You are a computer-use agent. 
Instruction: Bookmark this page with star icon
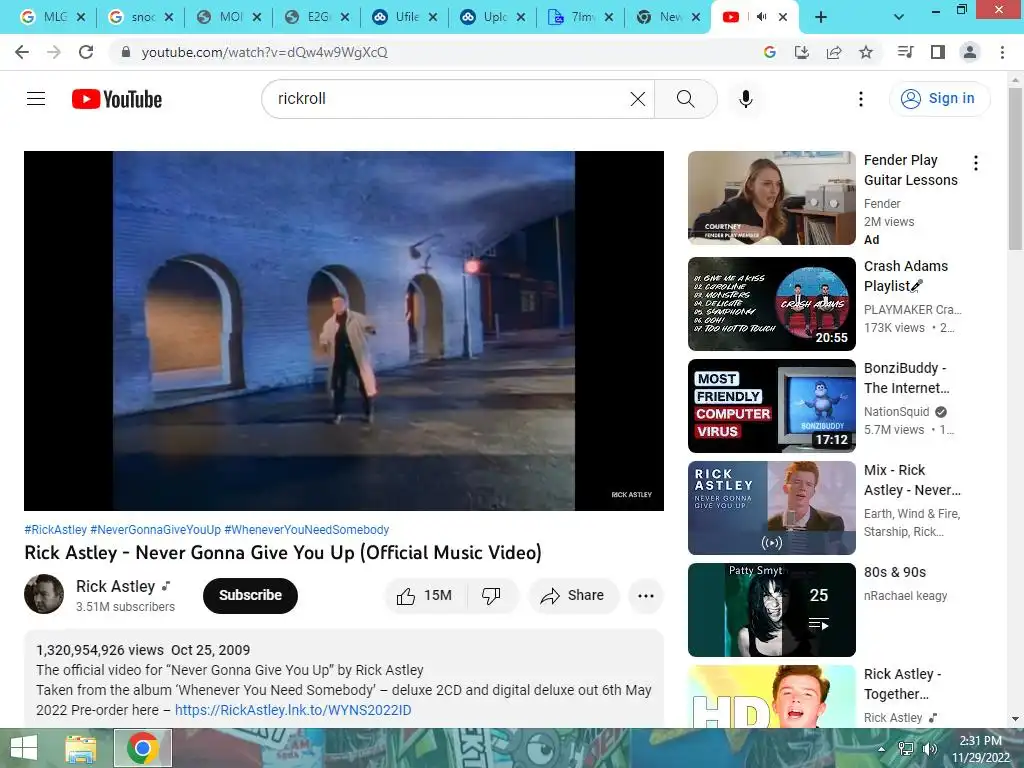pos(866,52)
